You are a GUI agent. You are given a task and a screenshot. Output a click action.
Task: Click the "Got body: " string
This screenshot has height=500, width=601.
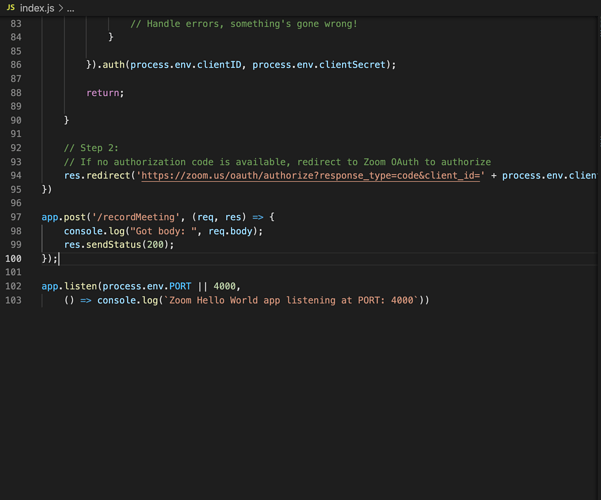164,231
